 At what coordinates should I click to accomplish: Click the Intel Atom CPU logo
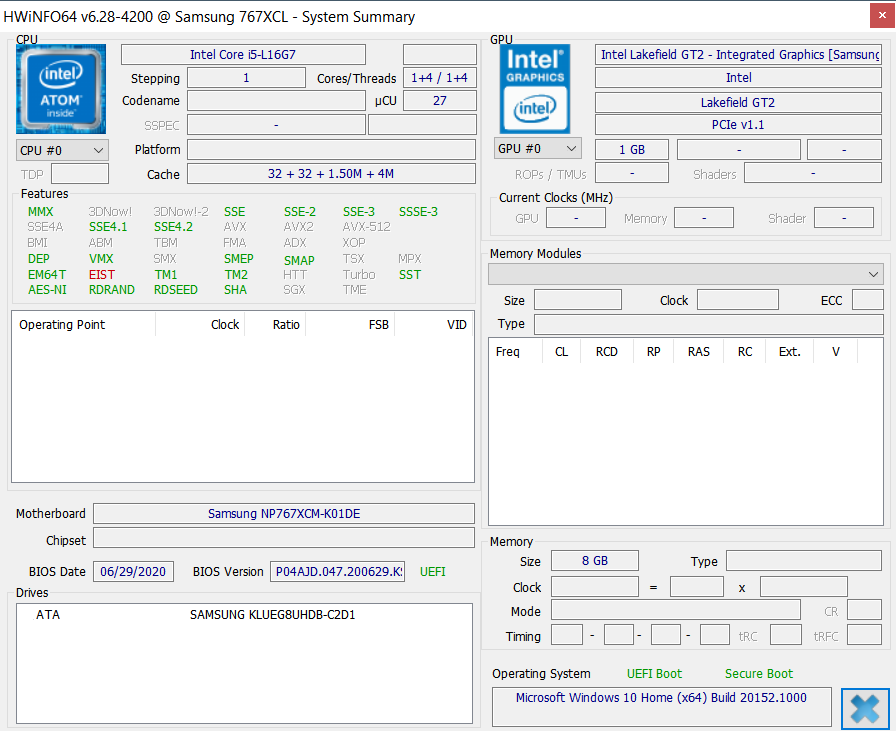tap(61, 89)
